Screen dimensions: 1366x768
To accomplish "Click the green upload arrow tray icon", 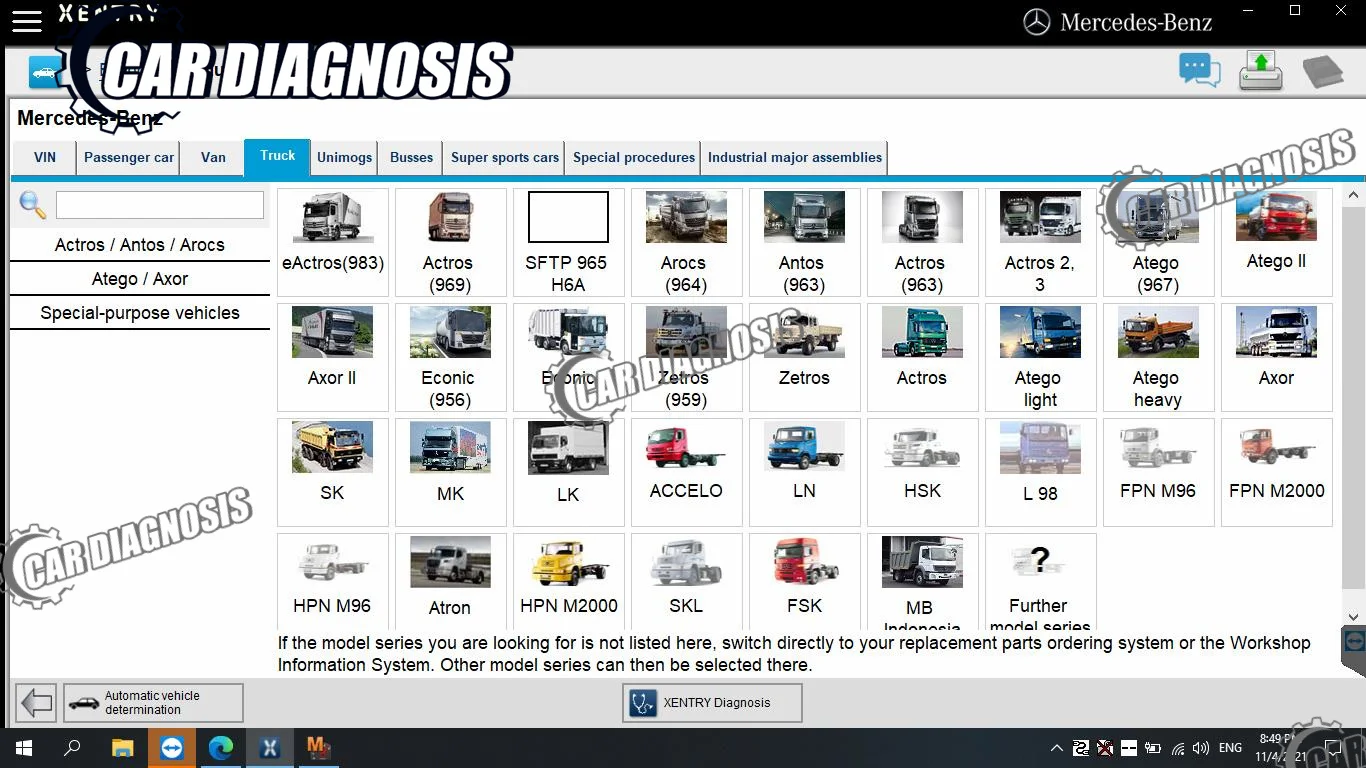I will click(x=1260, y=71).
